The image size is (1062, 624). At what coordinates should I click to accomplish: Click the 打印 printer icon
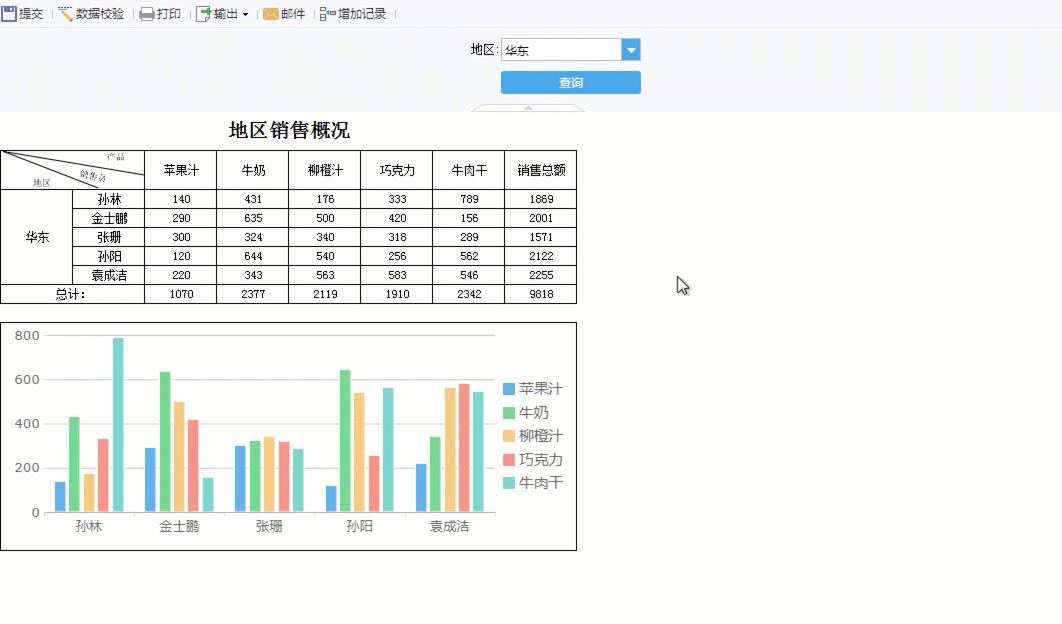(147, 14)
